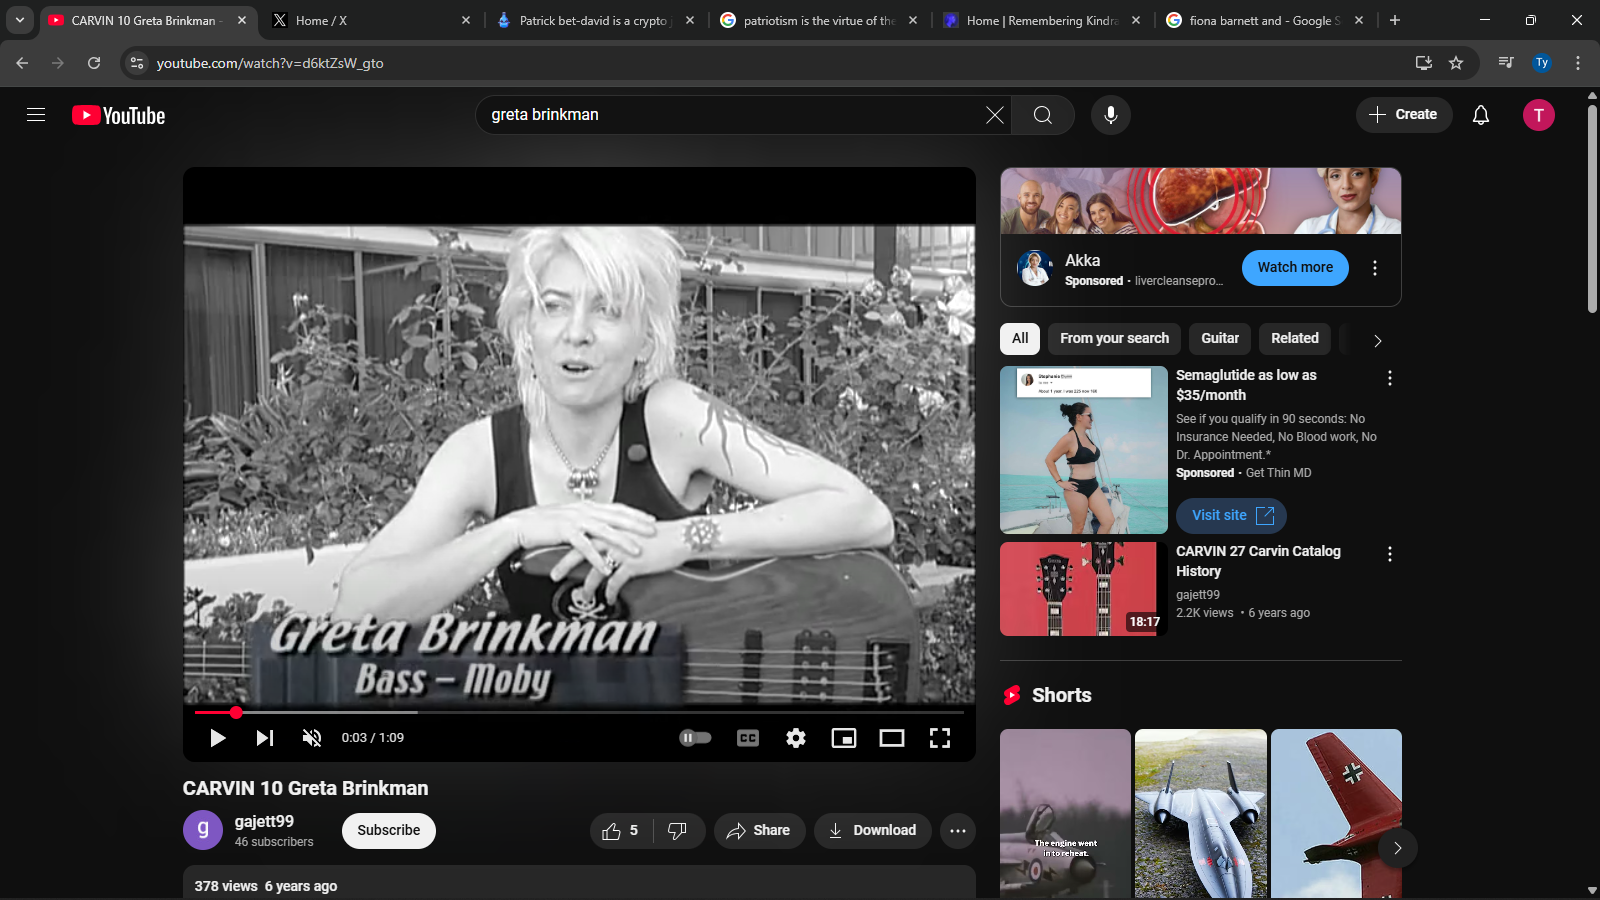Image resolution: width=1600 pixels, height=900 pixels.
Task: Toggle closed captions
Action: click(x=748, y=738)
